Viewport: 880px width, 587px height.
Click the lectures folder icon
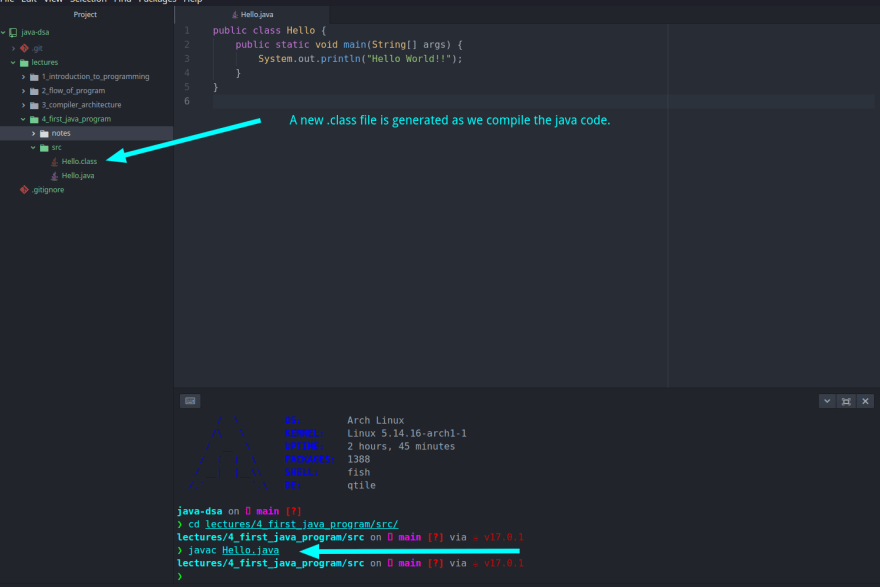(x=24, y=63)
